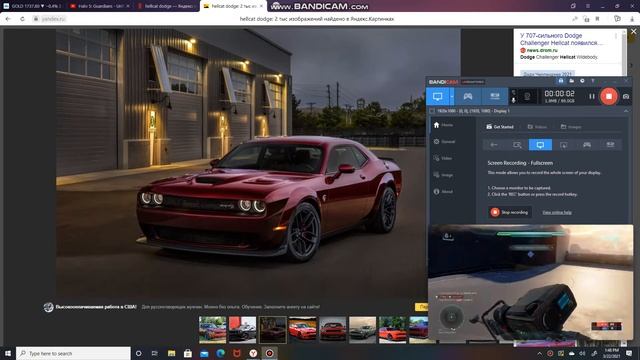Screen dimensions: 640x360
Task: Switch to the Get Started tab
Action: [x=500, y=127]
